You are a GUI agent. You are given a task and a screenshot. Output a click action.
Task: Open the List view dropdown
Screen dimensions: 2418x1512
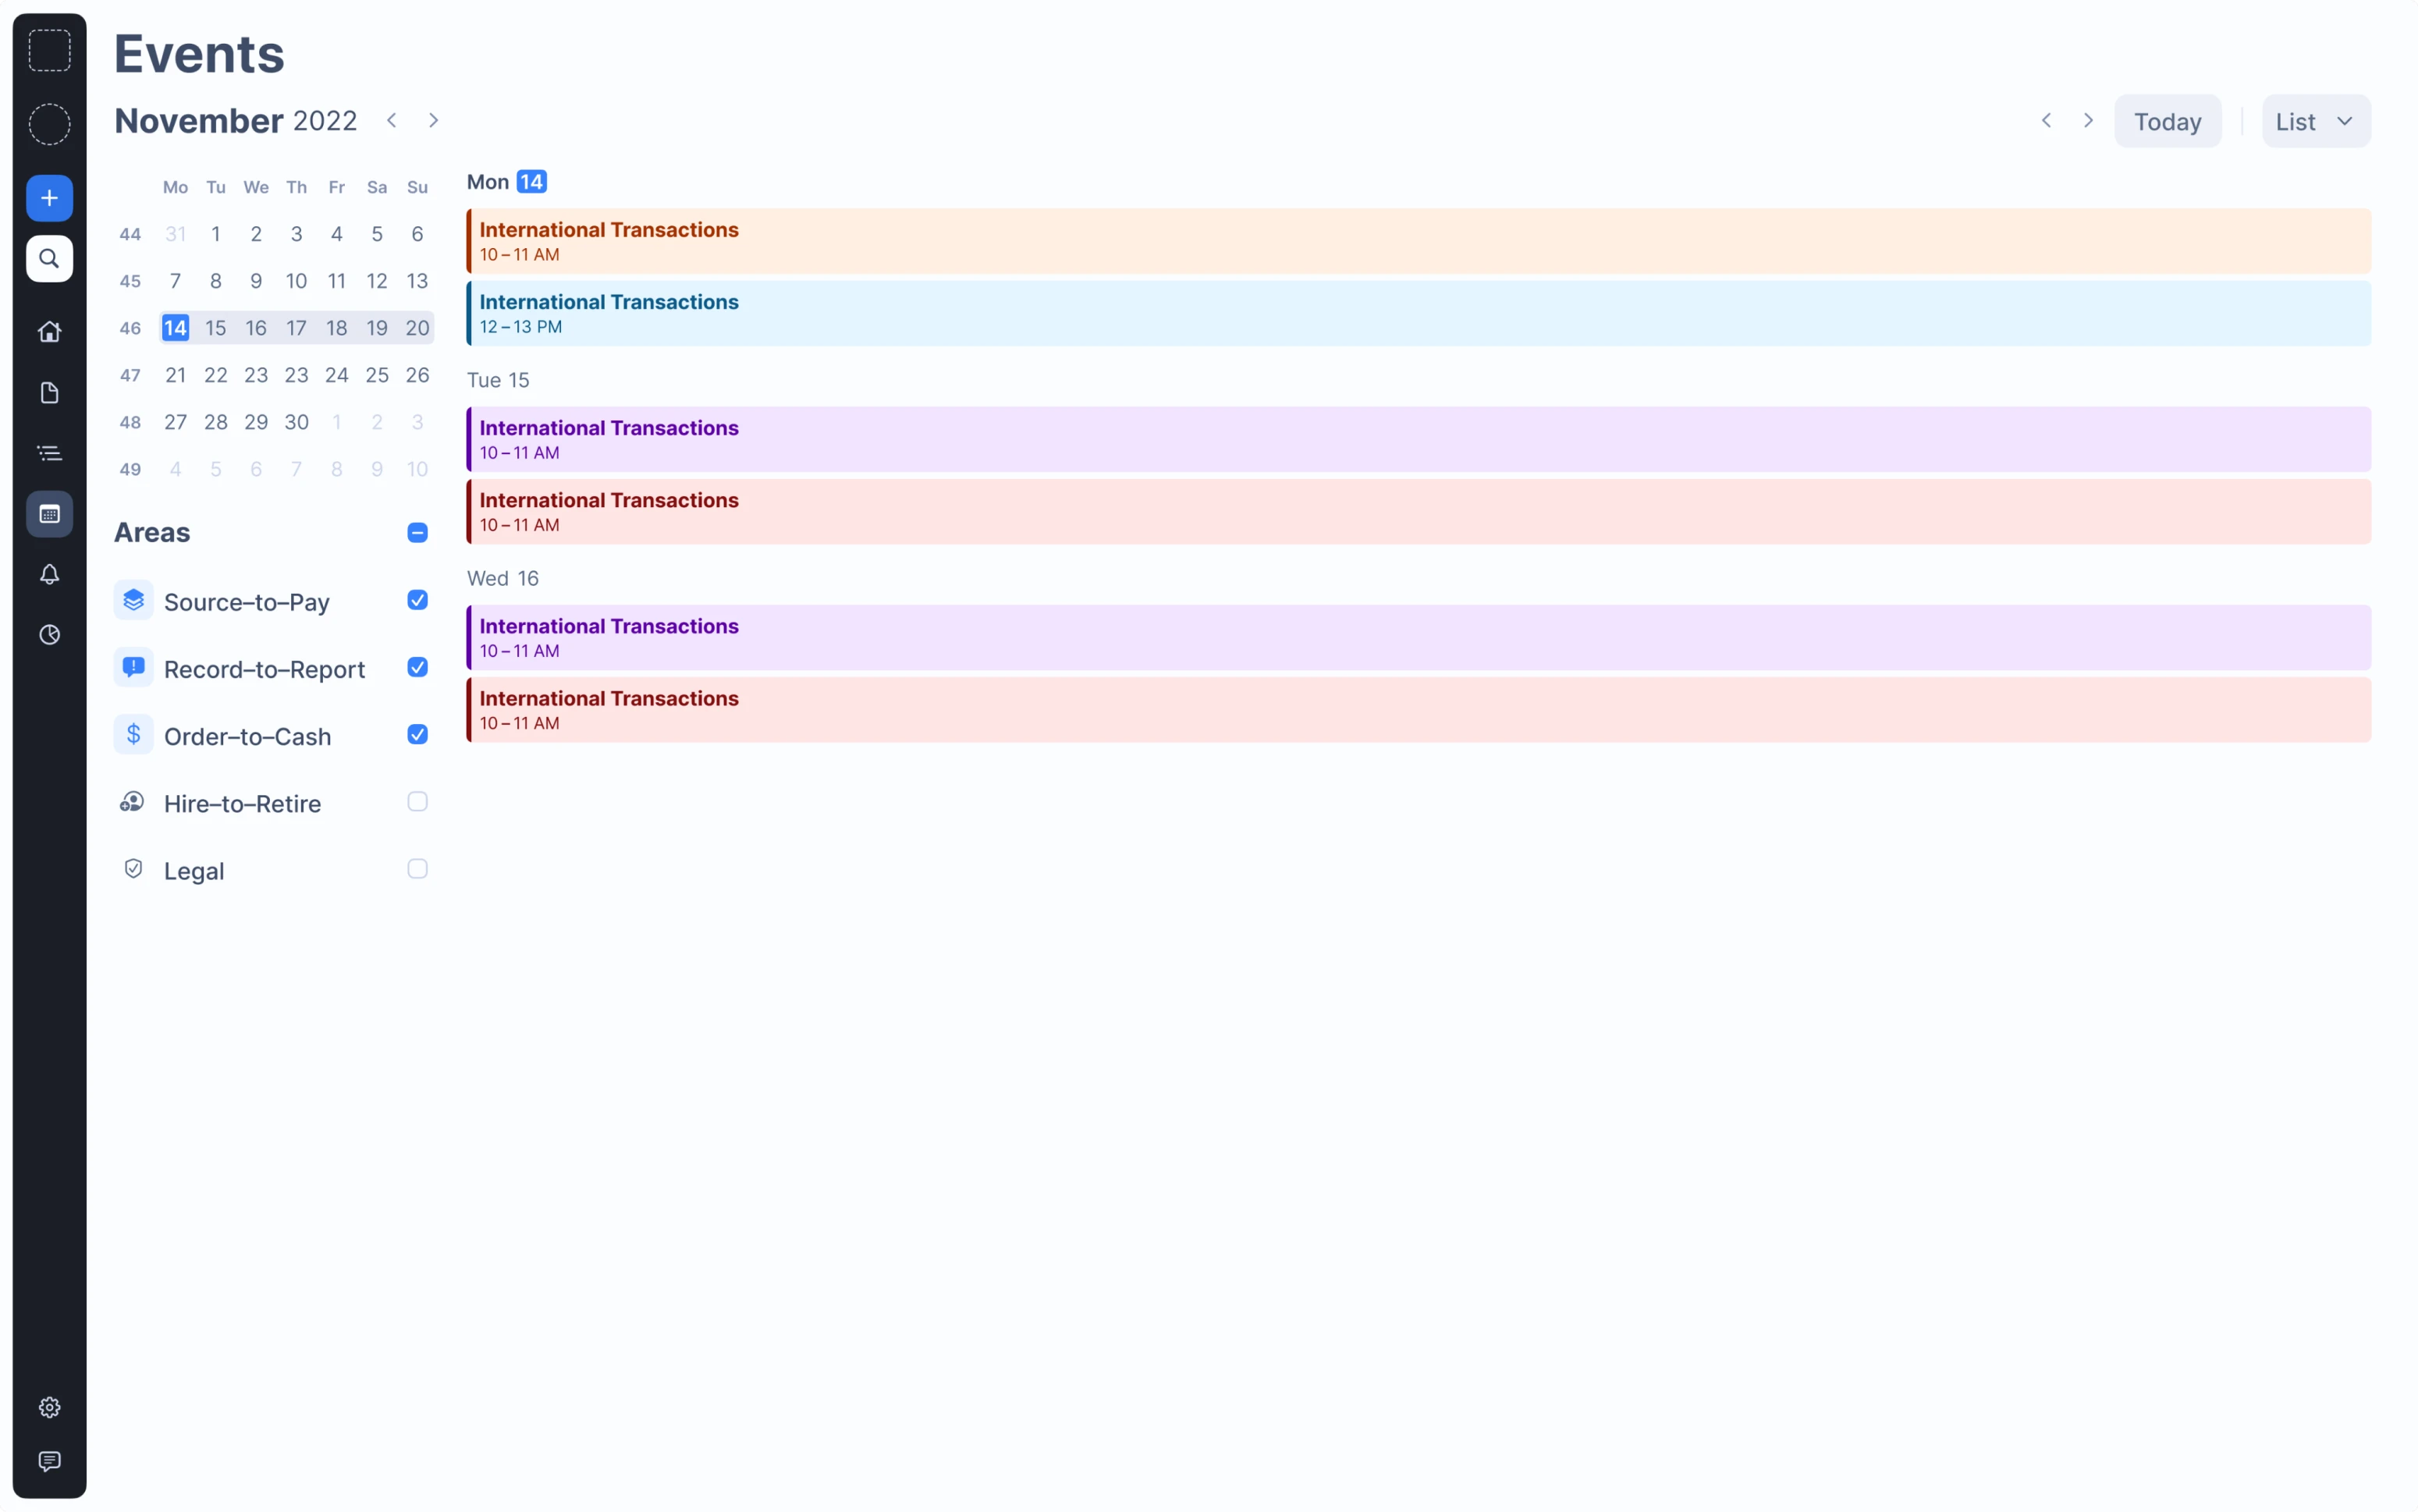pos(2314,120)
